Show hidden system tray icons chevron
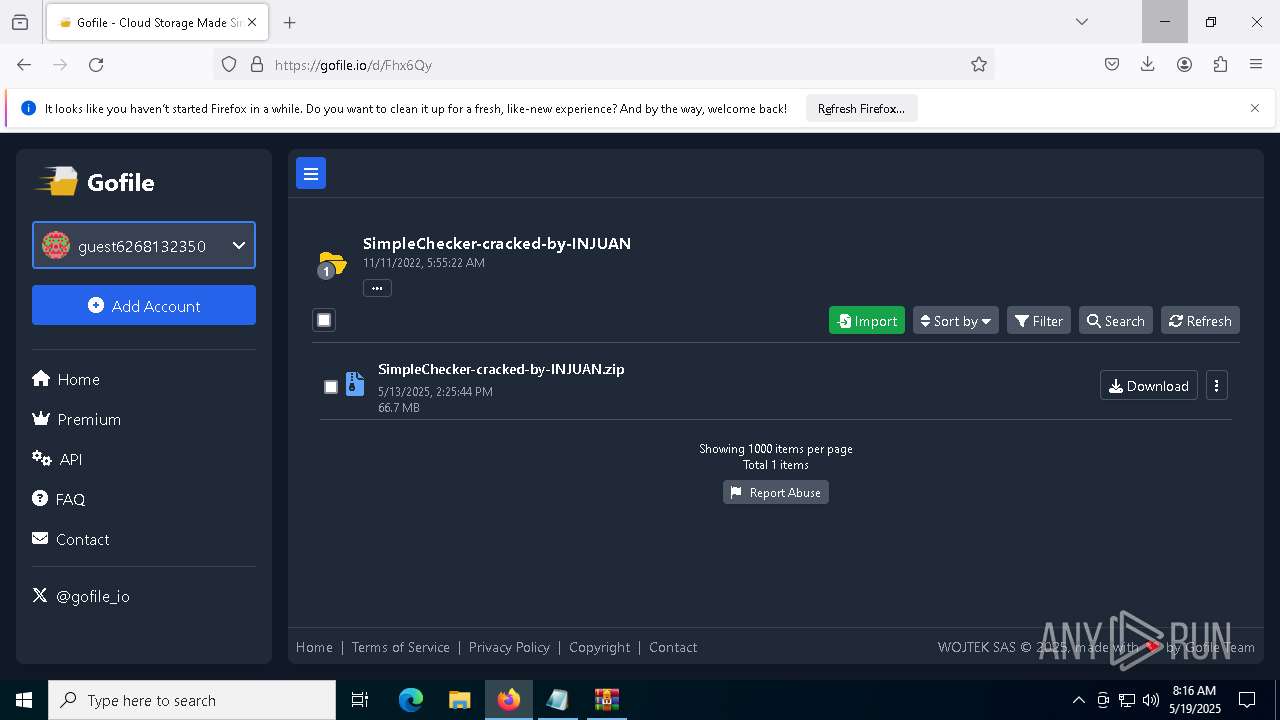This screenshot has width=1280, height=720. point(1078,700)
